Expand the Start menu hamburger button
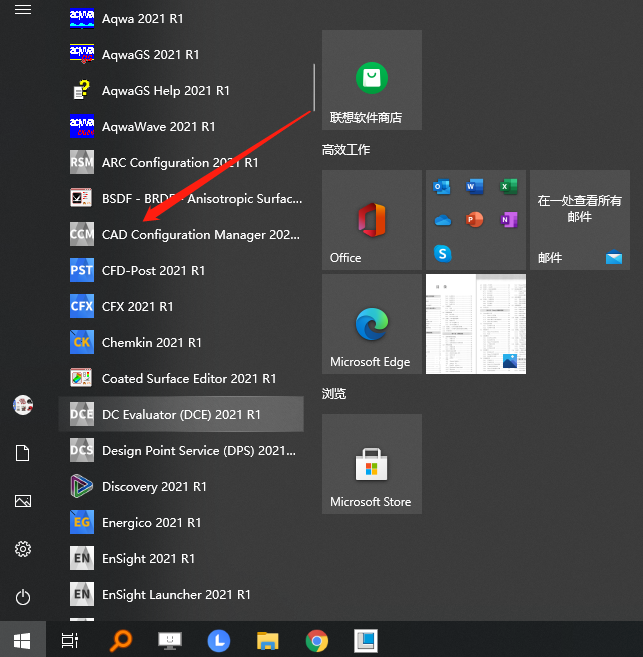 [x=23, y=10]
